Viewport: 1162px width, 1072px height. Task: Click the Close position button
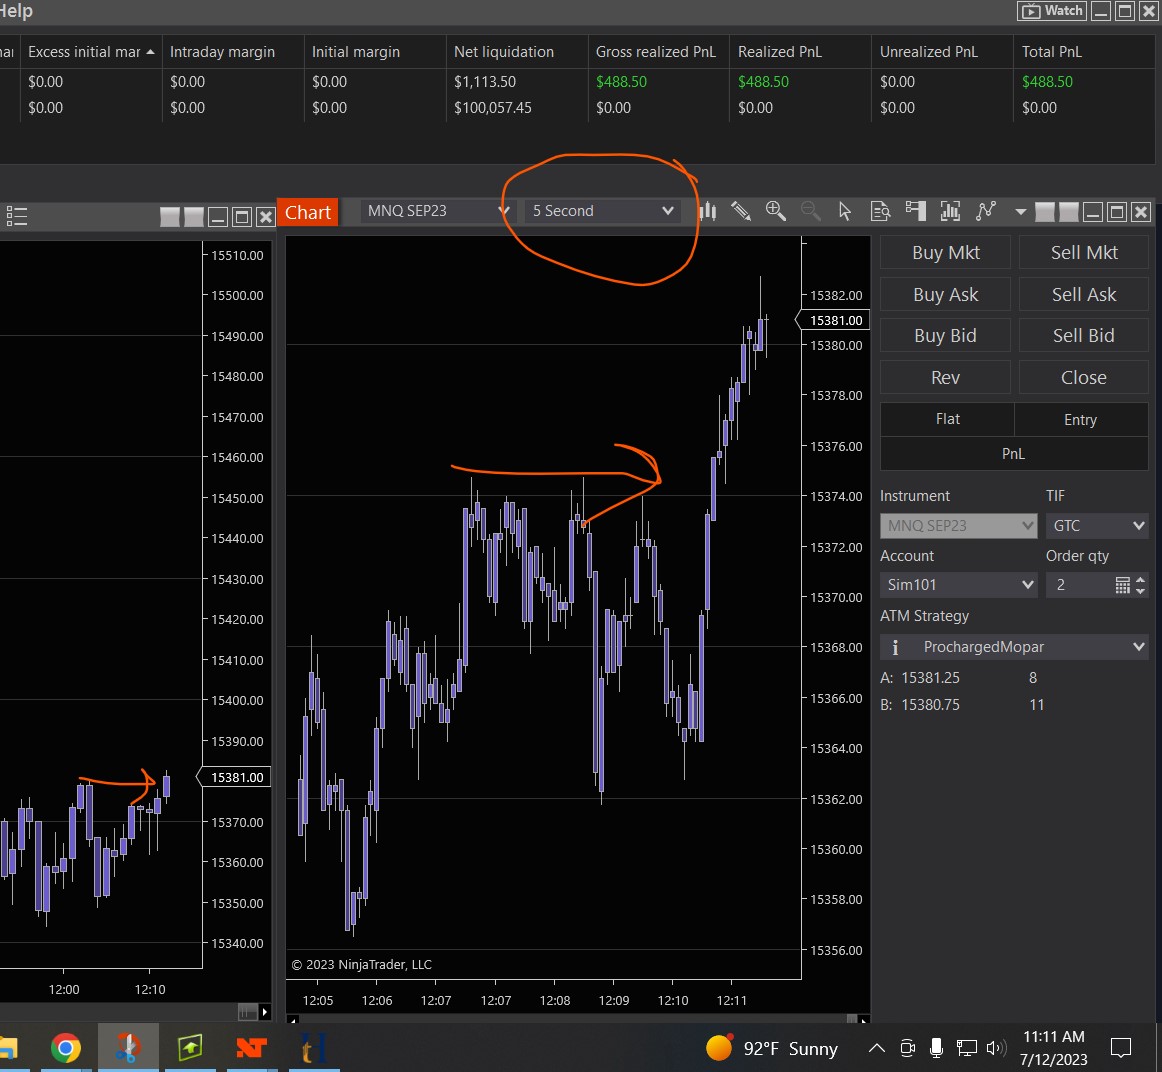1083,378
